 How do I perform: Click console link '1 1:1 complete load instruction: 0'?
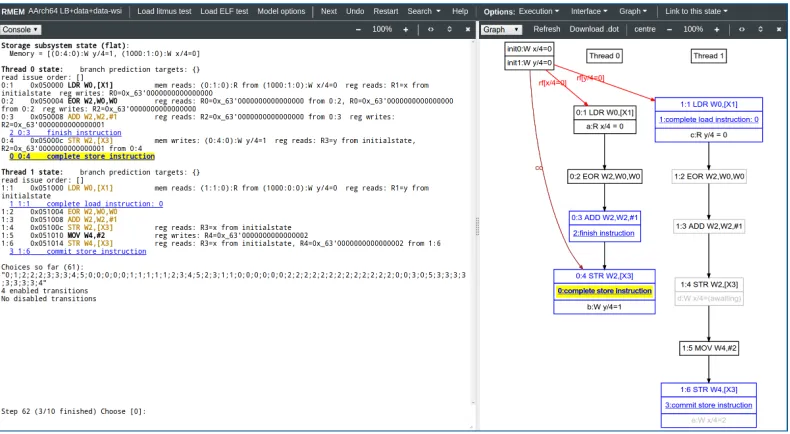[86, 204]
